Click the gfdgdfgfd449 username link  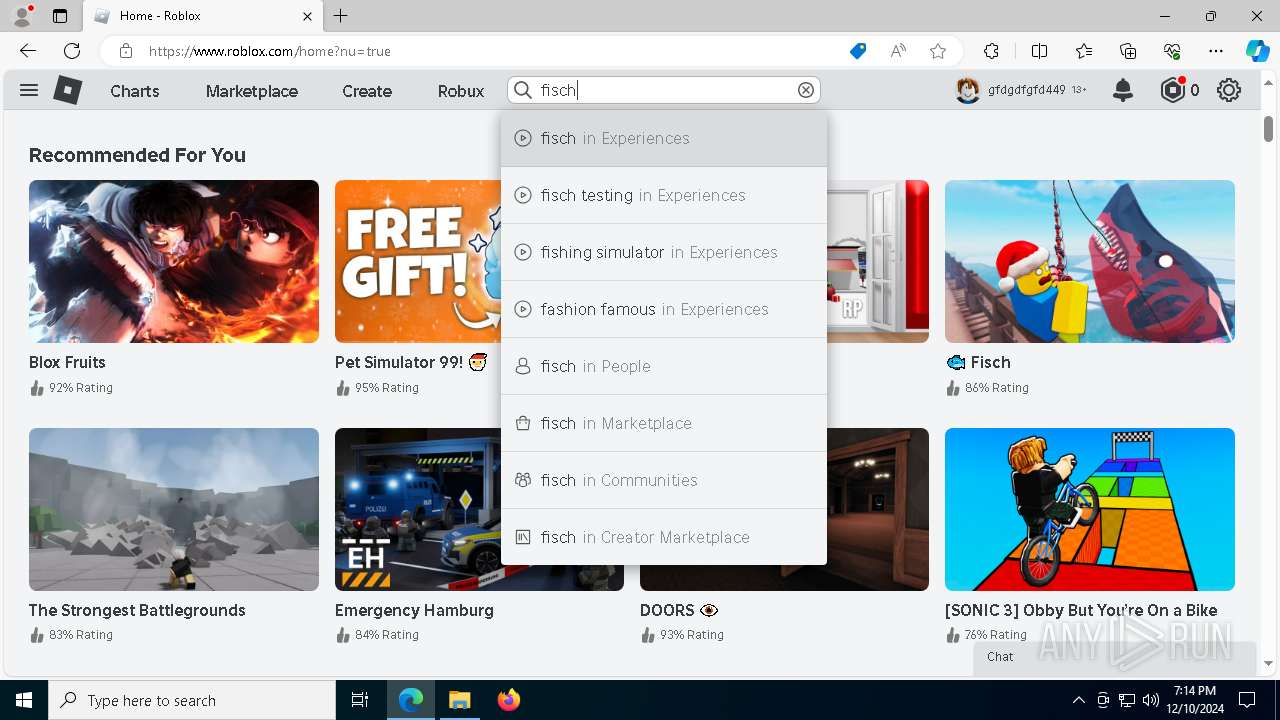pyautogui.click(x=1027, y=90)
